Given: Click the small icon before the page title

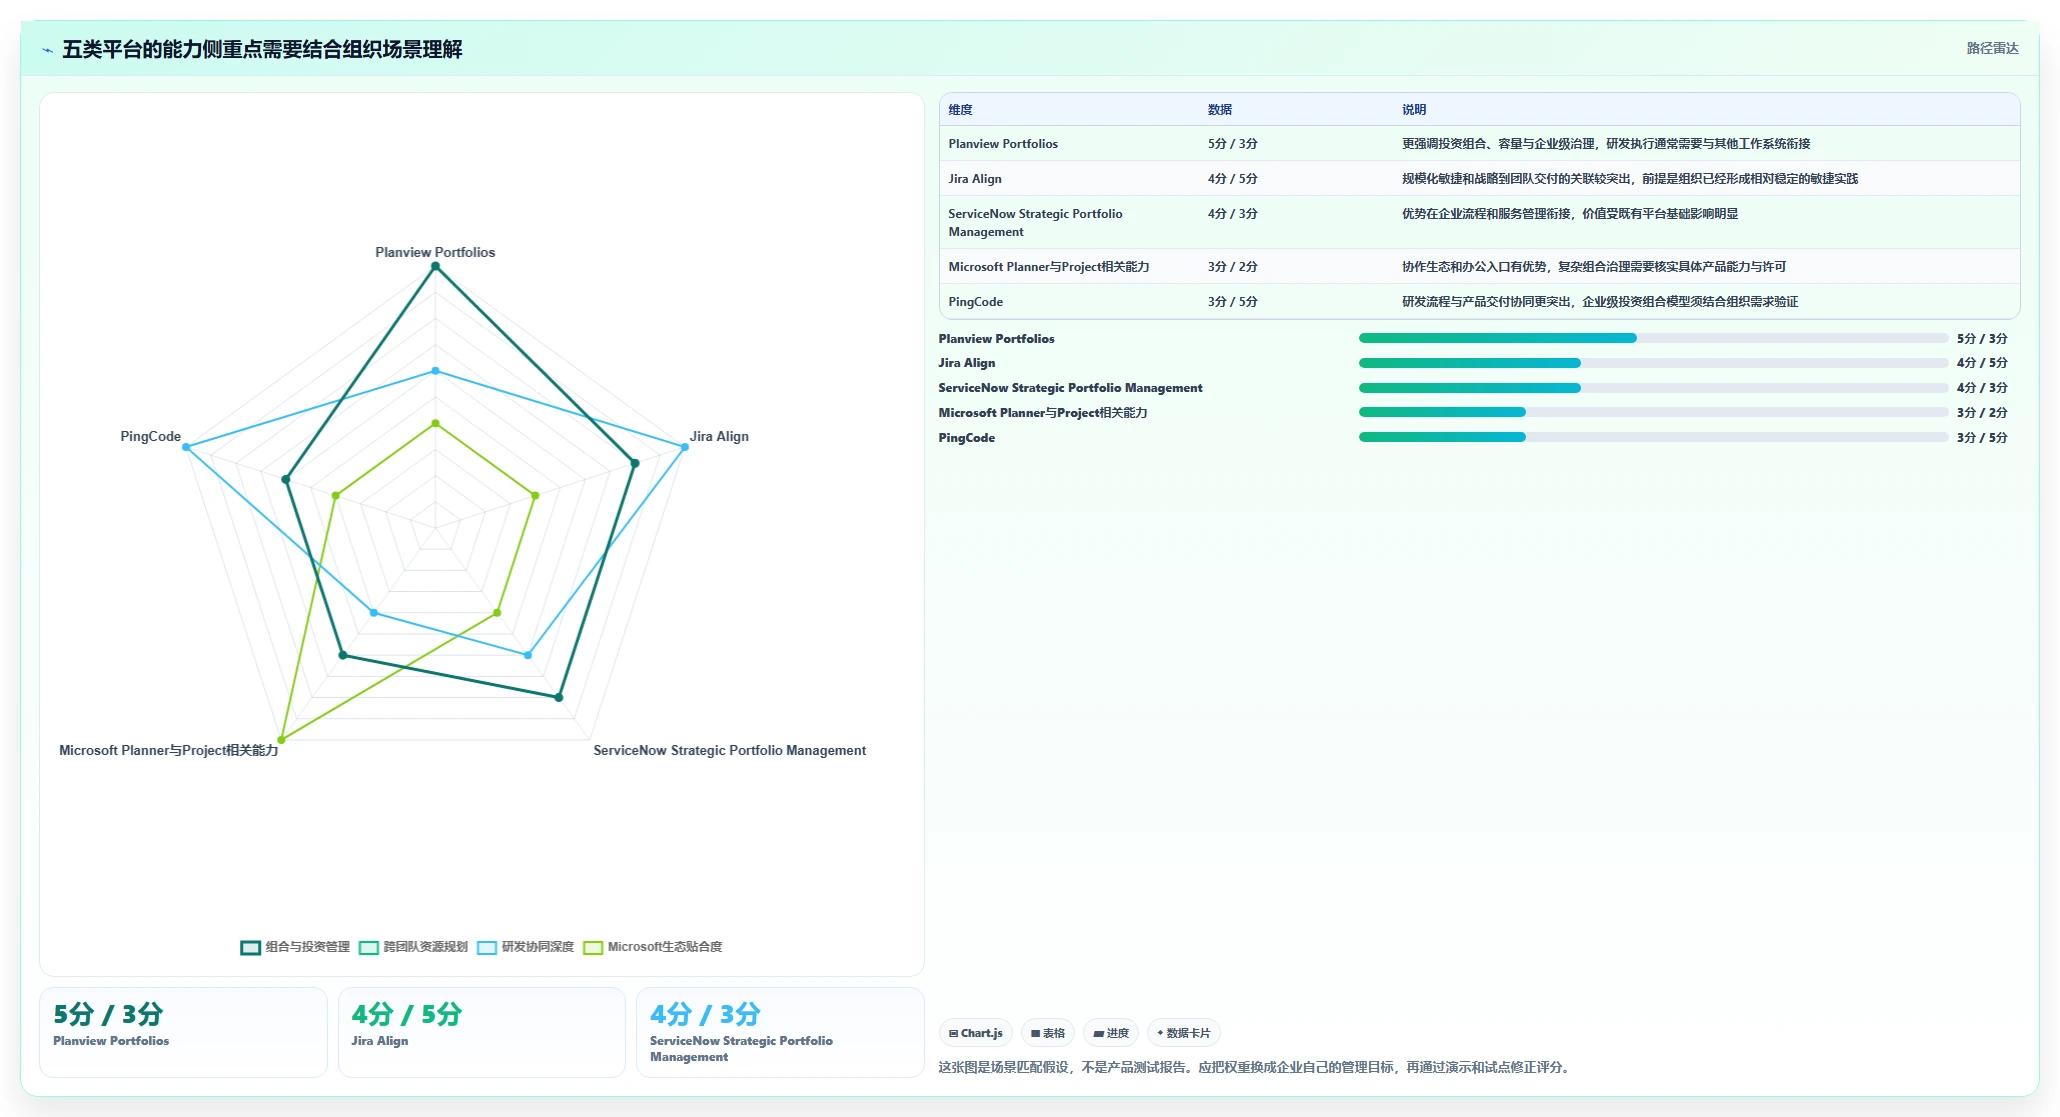Looking at the screenshot, I should pyautogui.click(x=47, y=50).
